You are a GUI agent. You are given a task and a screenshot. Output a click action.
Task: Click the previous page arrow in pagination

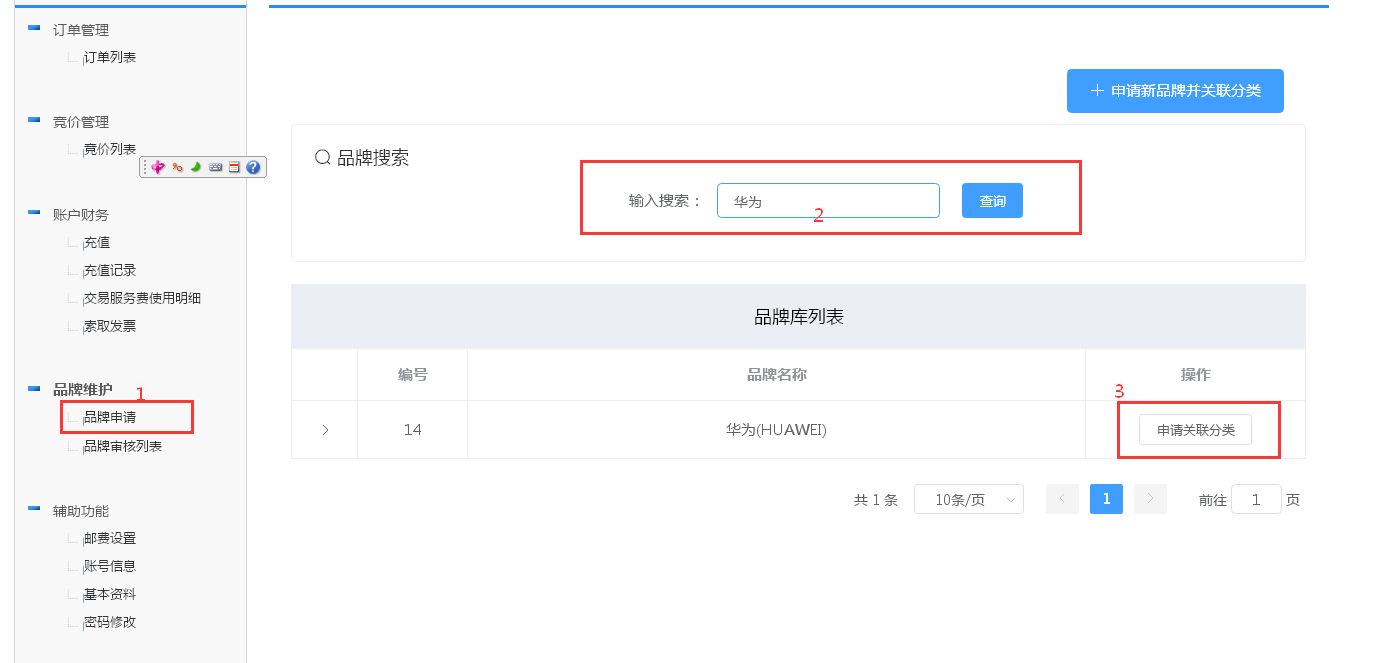tap(1062, 499)
